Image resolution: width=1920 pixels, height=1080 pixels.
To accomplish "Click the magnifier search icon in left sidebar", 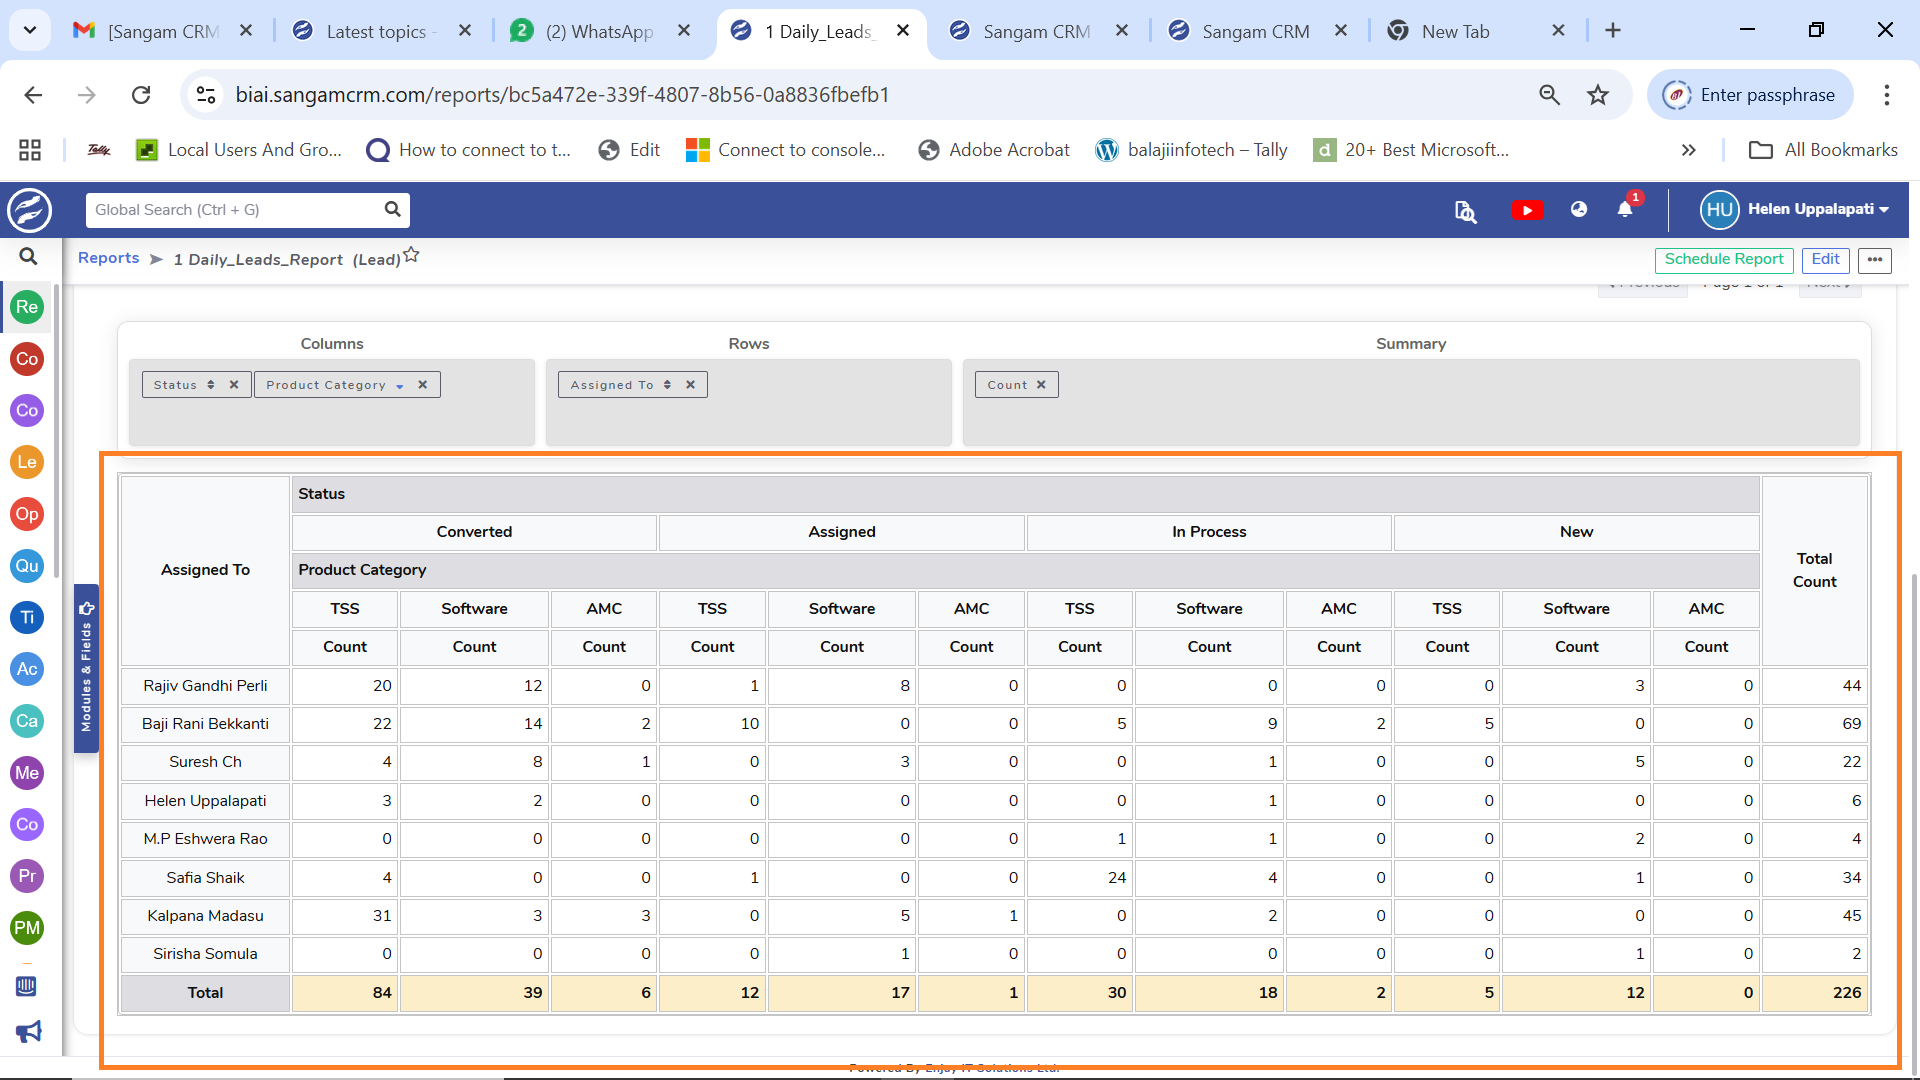I will coord(28,257).
